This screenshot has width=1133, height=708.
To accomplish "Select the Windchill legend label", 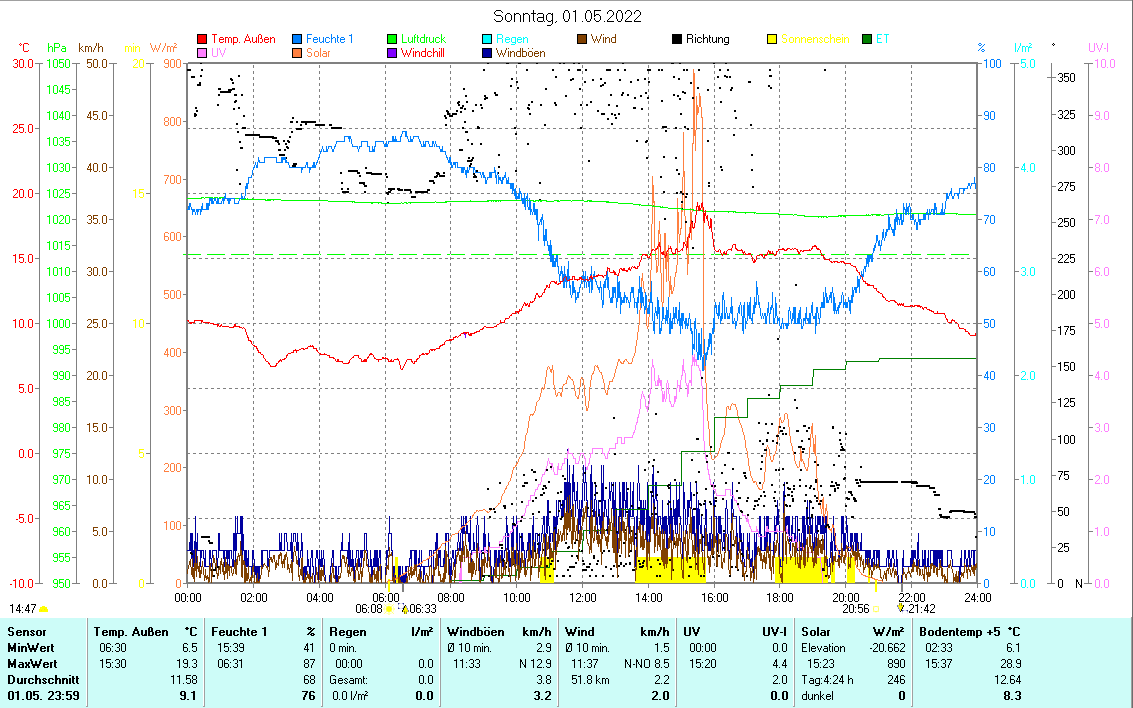I will (423, 53).
